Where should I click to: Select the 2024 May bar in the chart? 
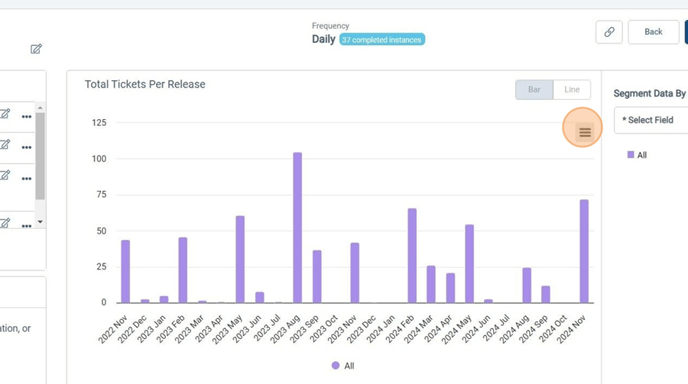click(469, 264)
